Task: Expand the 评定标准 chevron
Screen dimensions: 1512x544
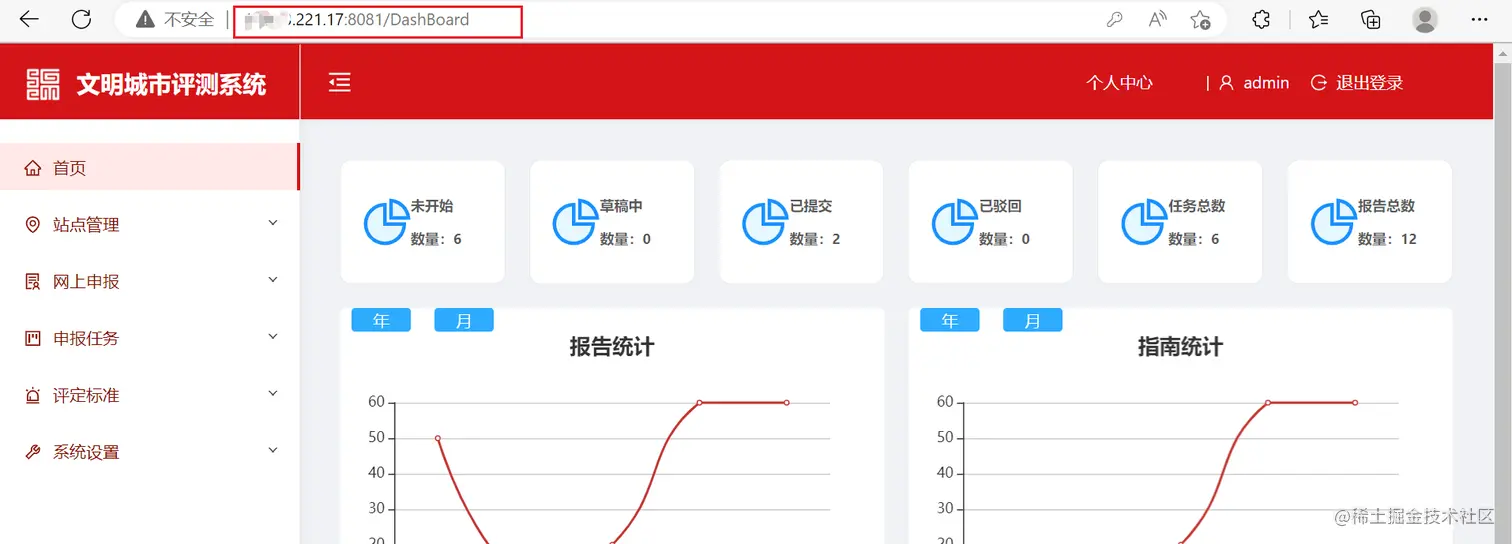Action: 273,394
